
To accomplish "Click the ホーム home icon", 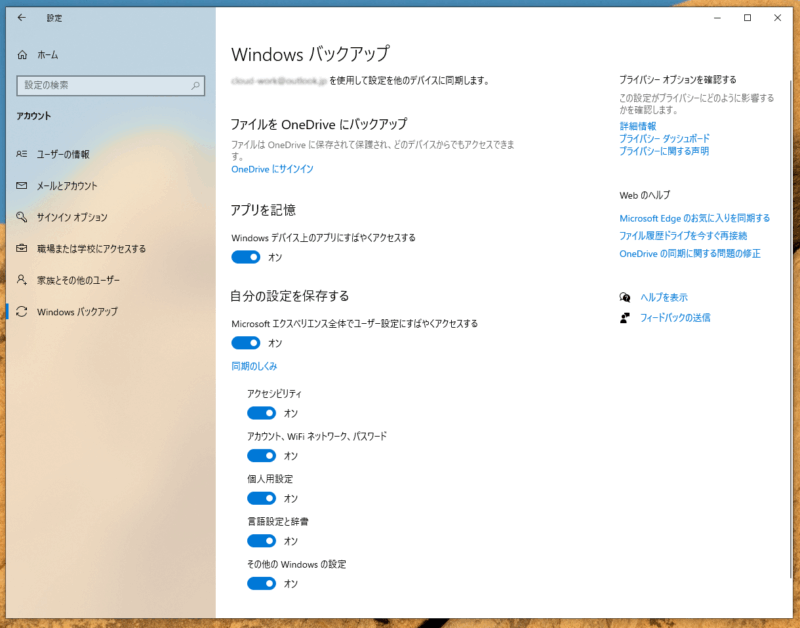I will pos(22,55).
